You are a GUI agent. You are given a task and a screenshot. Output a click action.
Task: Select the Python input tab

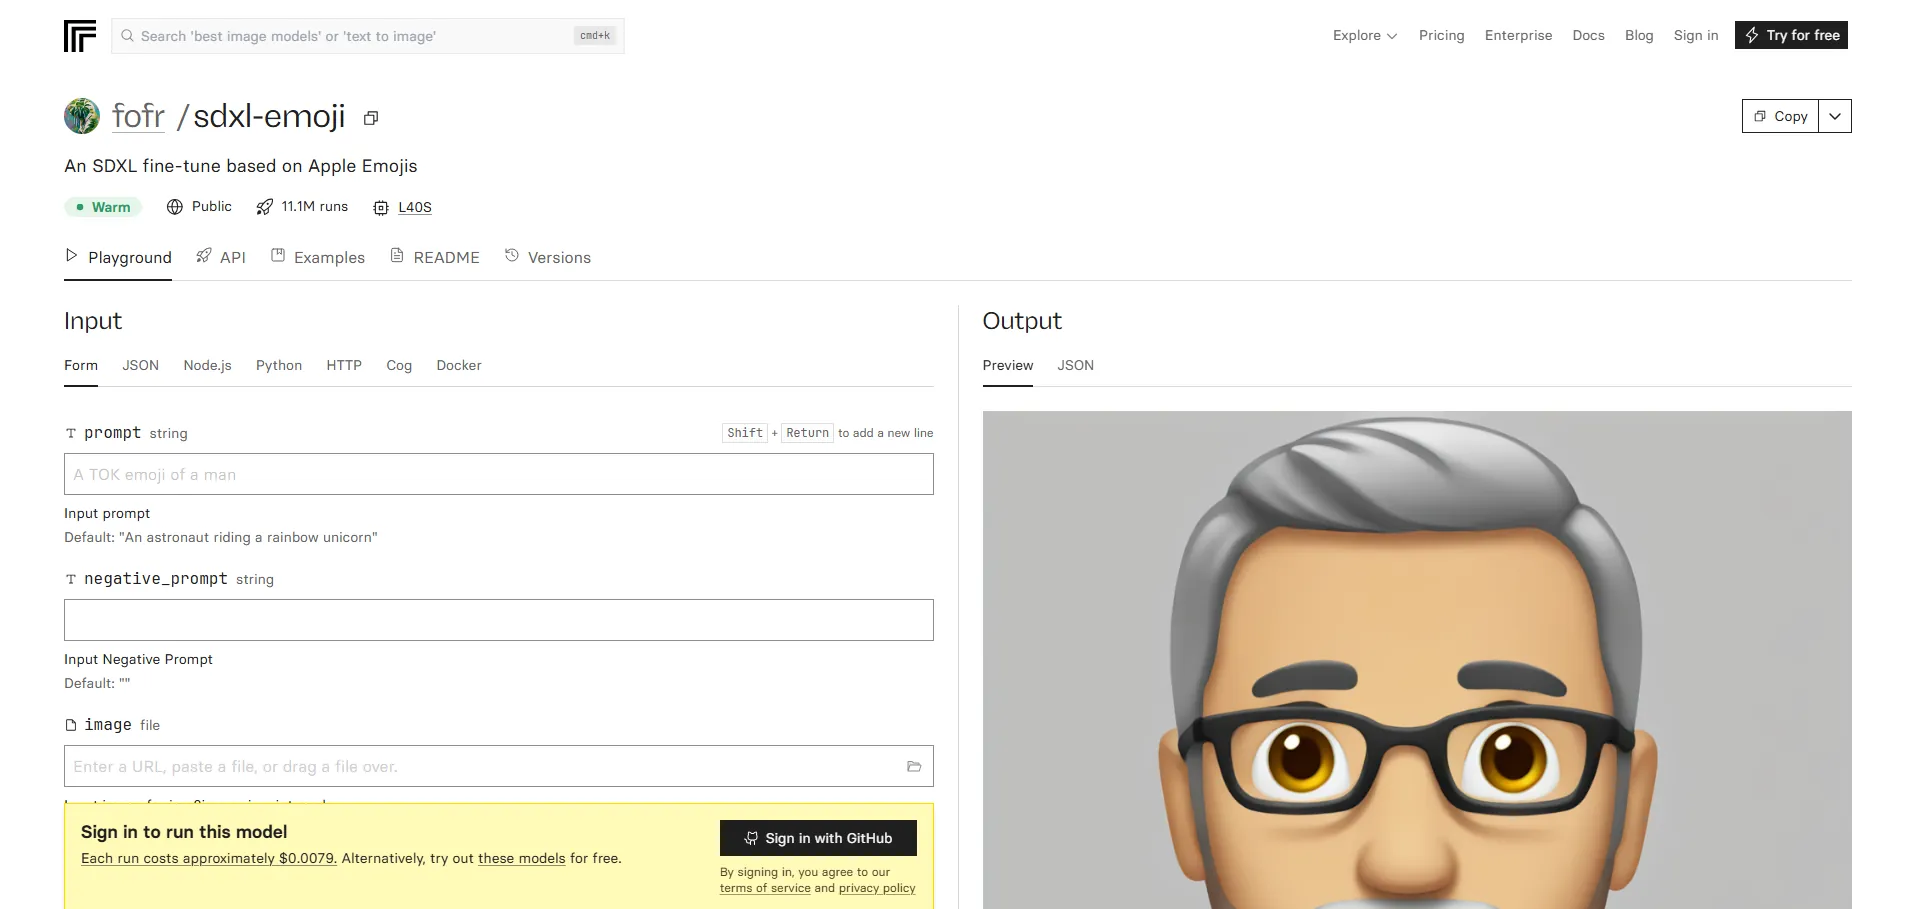coord(279,366)
